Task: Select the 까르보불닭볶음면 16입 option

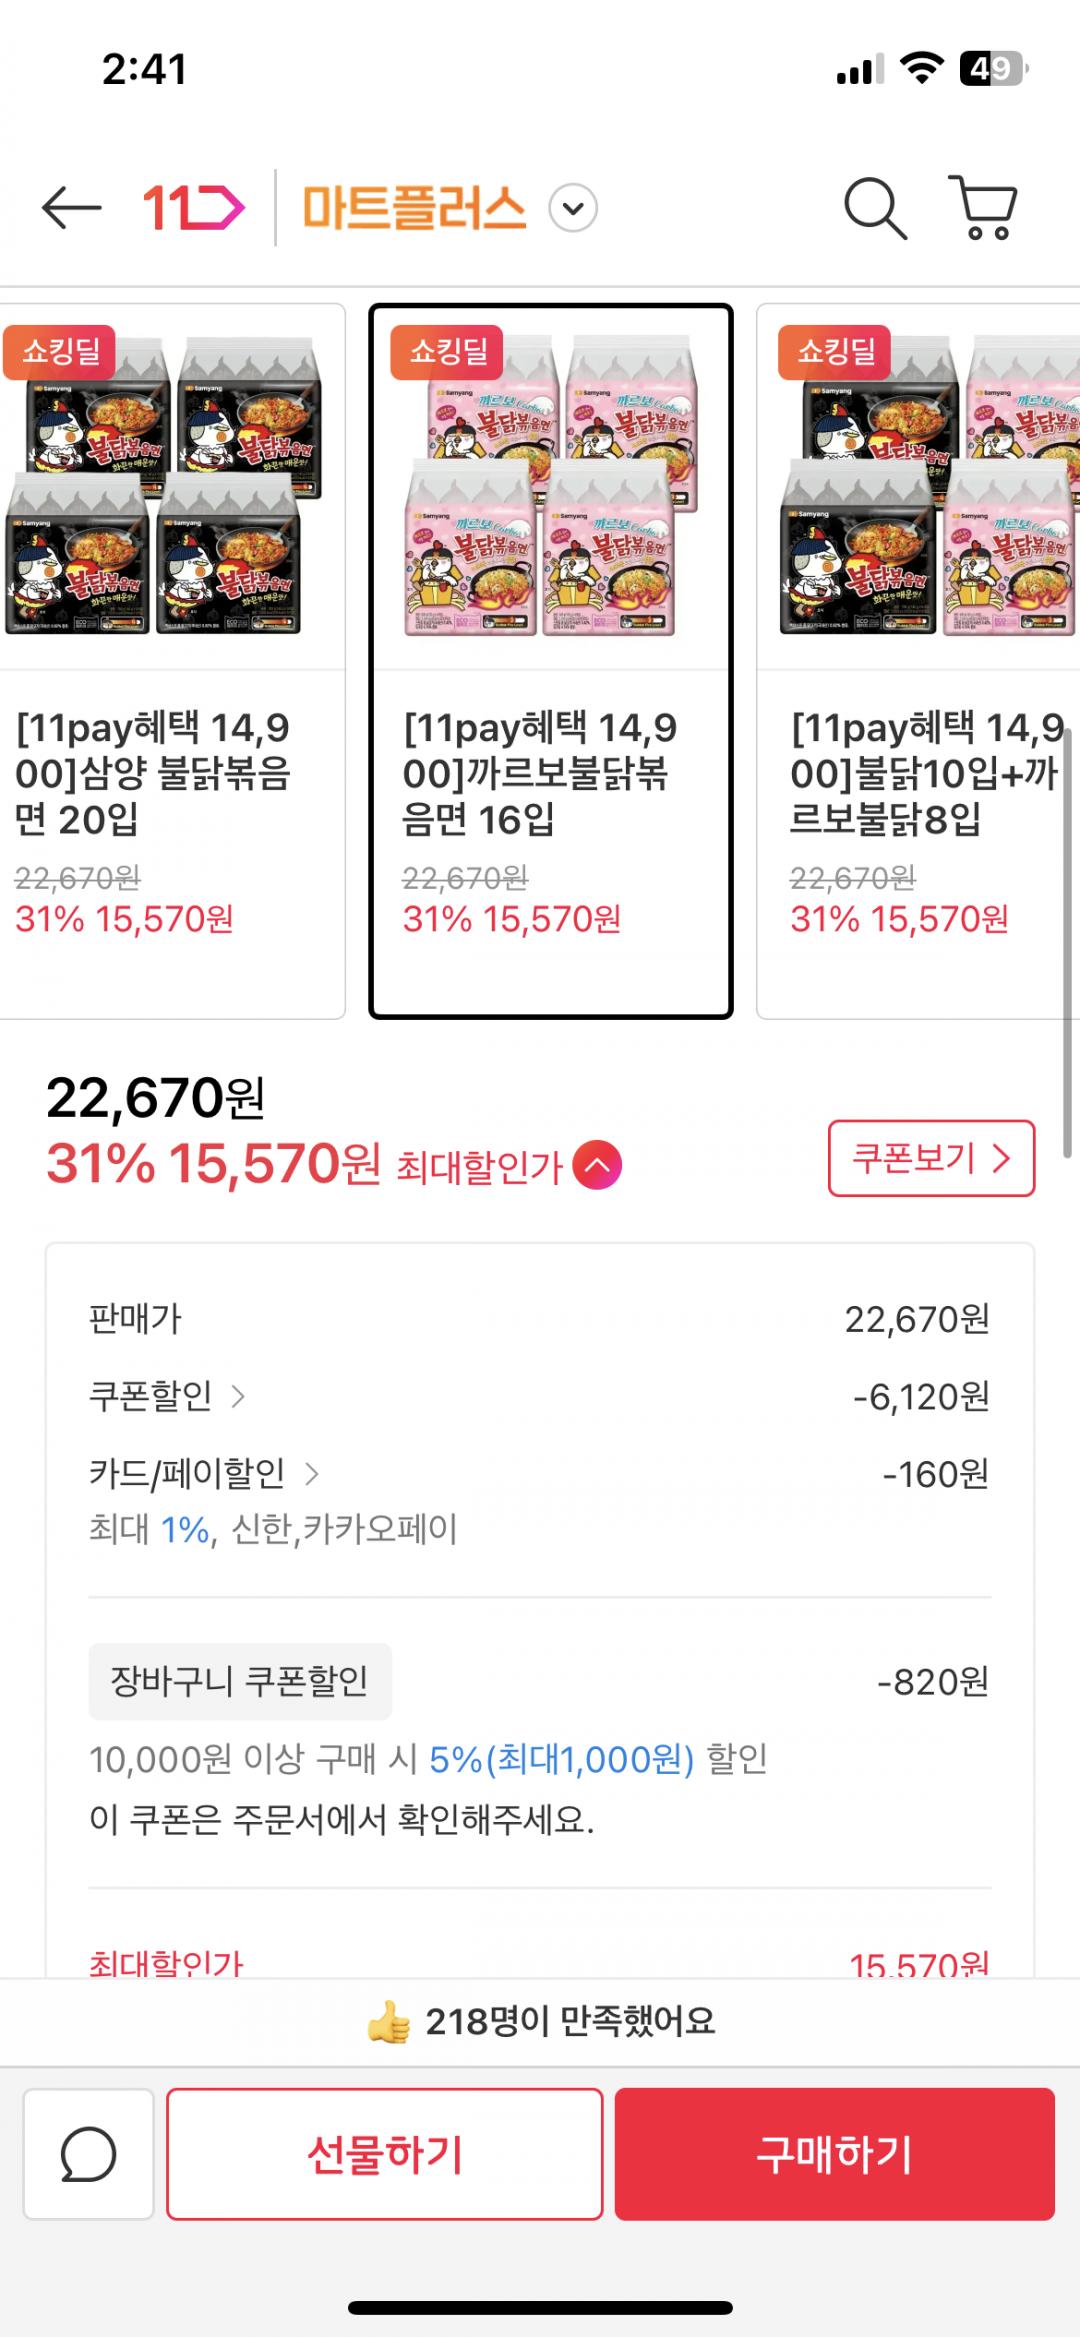Action: (551, 660)
